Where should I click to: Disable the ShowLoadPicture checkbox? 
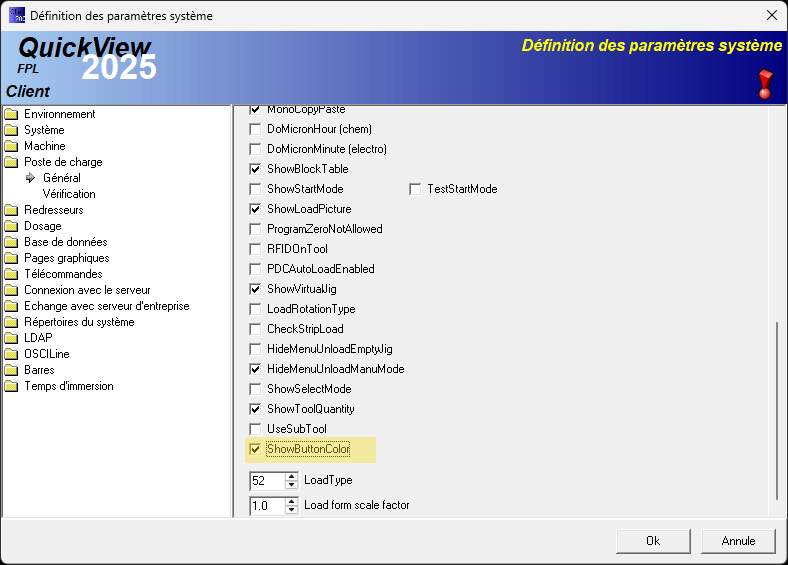point(255,209)
